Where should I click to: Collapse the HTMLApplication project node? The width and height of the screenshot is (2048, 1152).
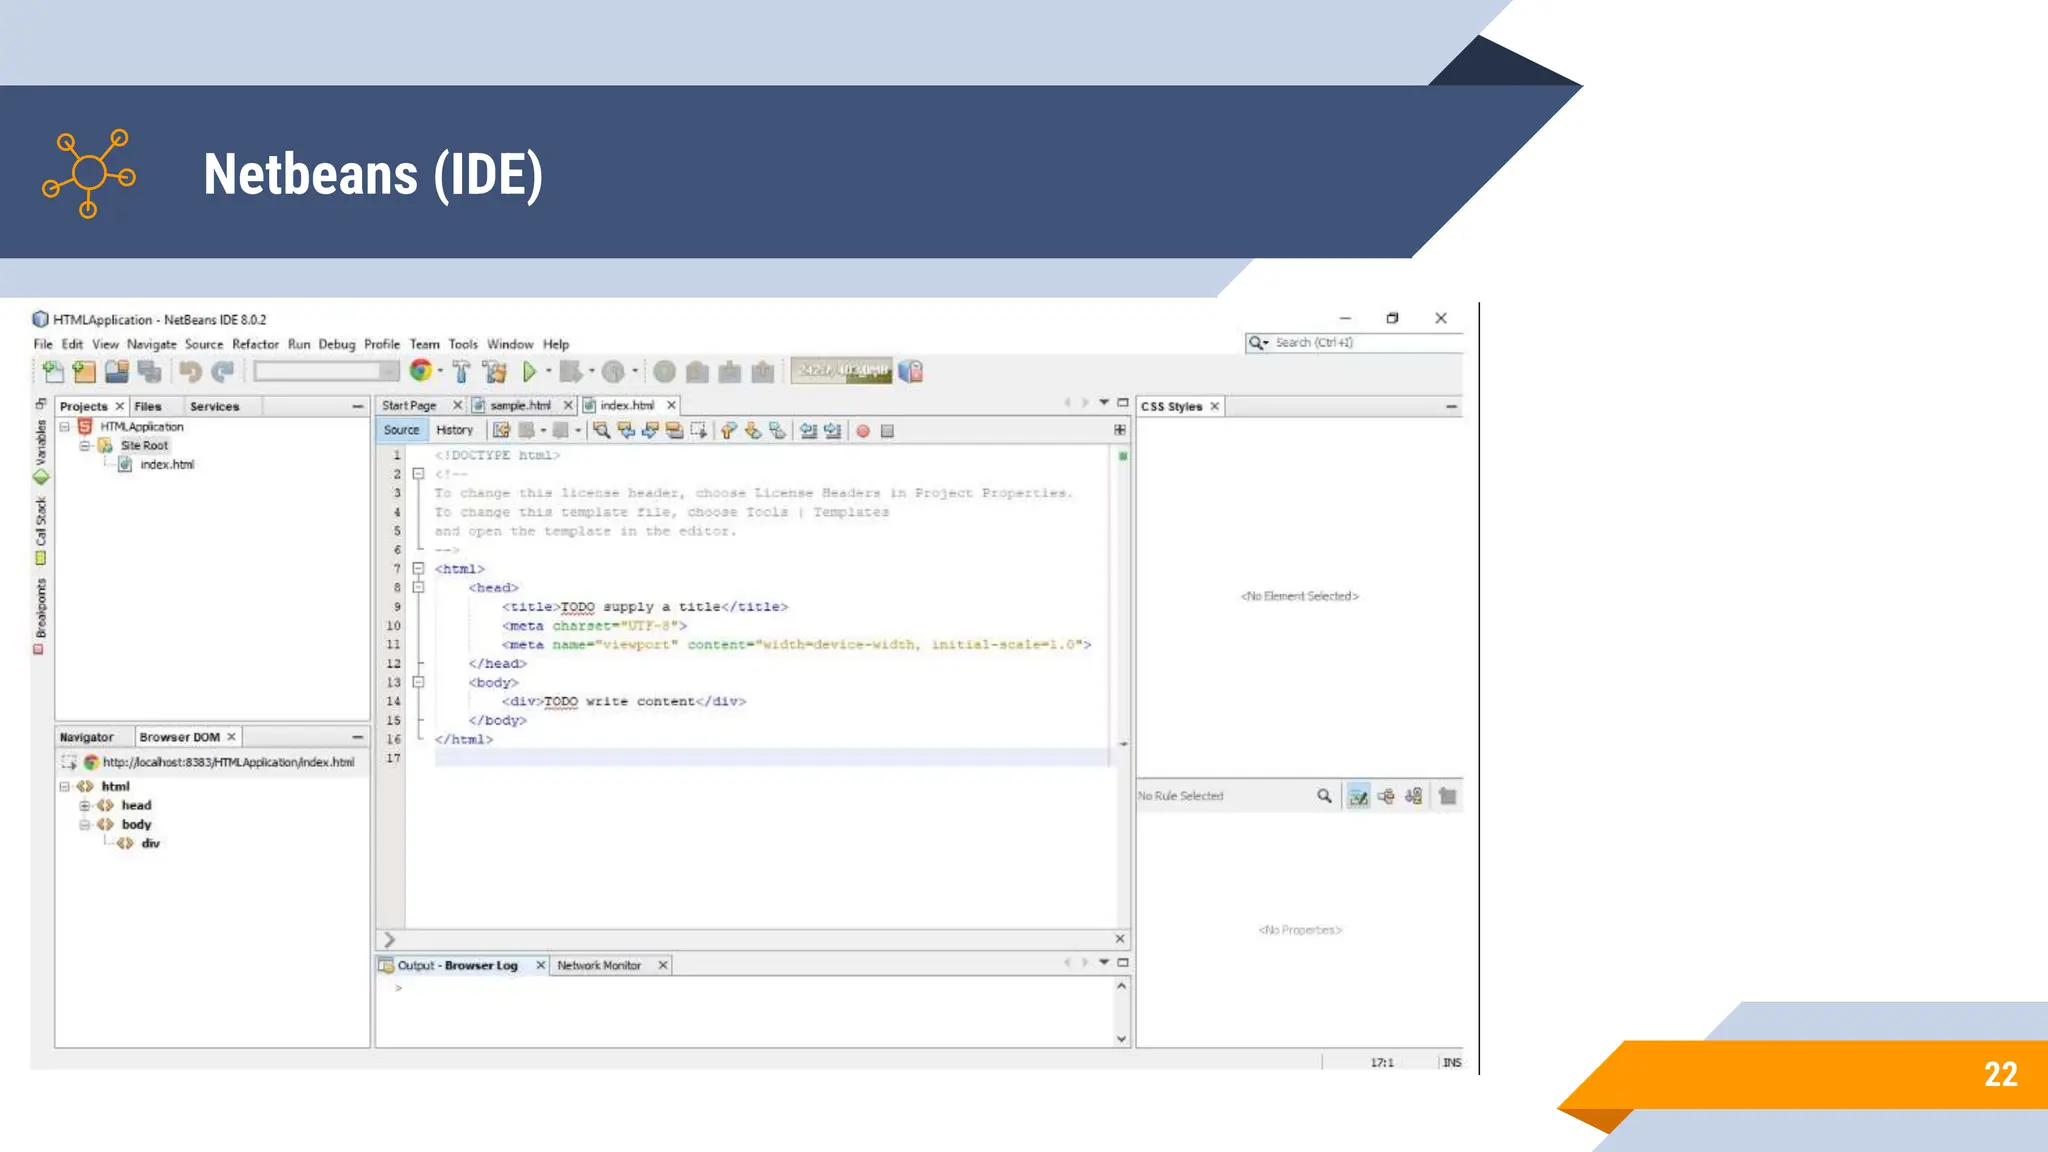click(65, 427)
